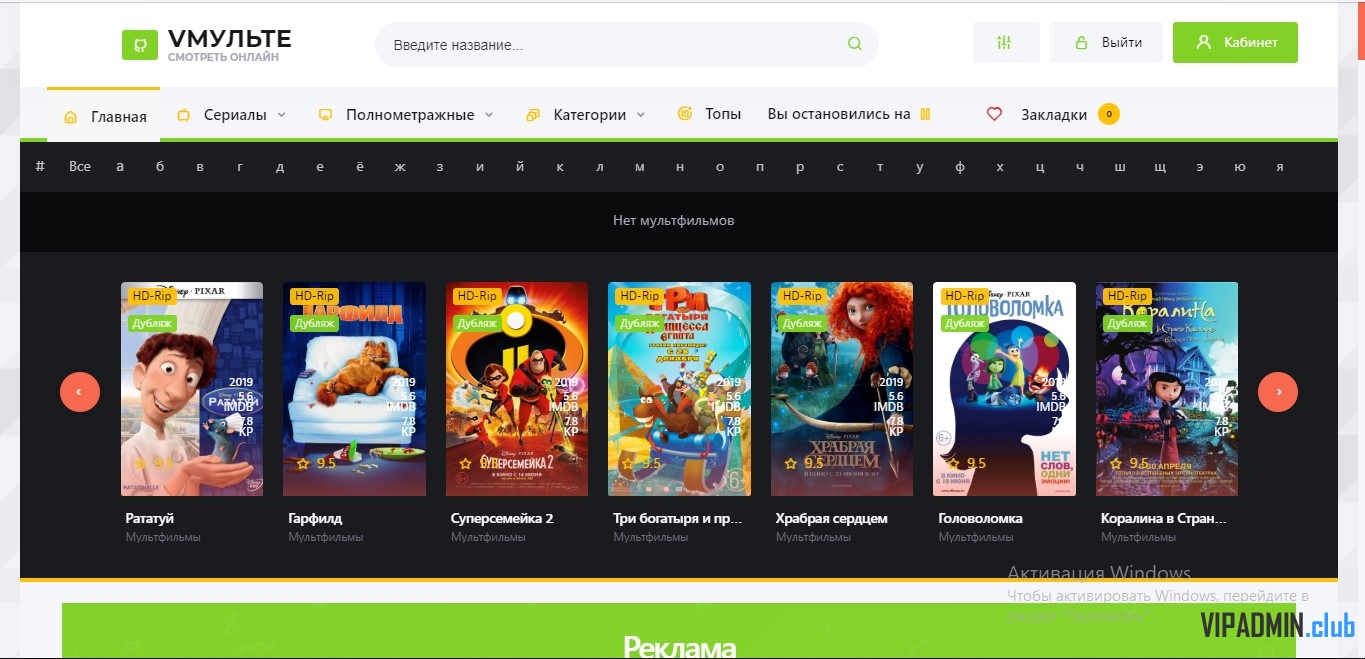Click the pause icon after Вы остановились на
The width and height of the screenshot is (1365, 659).
[x=925, y=114]
